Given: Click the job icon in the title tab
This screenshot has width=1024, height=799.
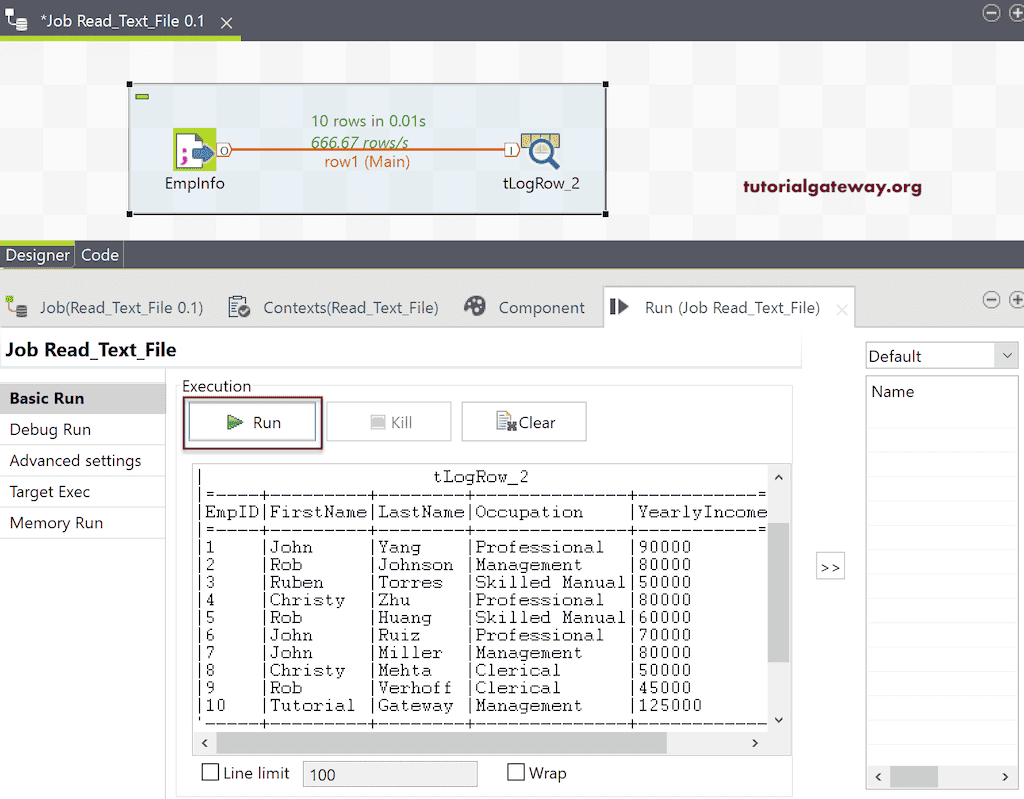Looking at the screenshot, I should (14, 20).
